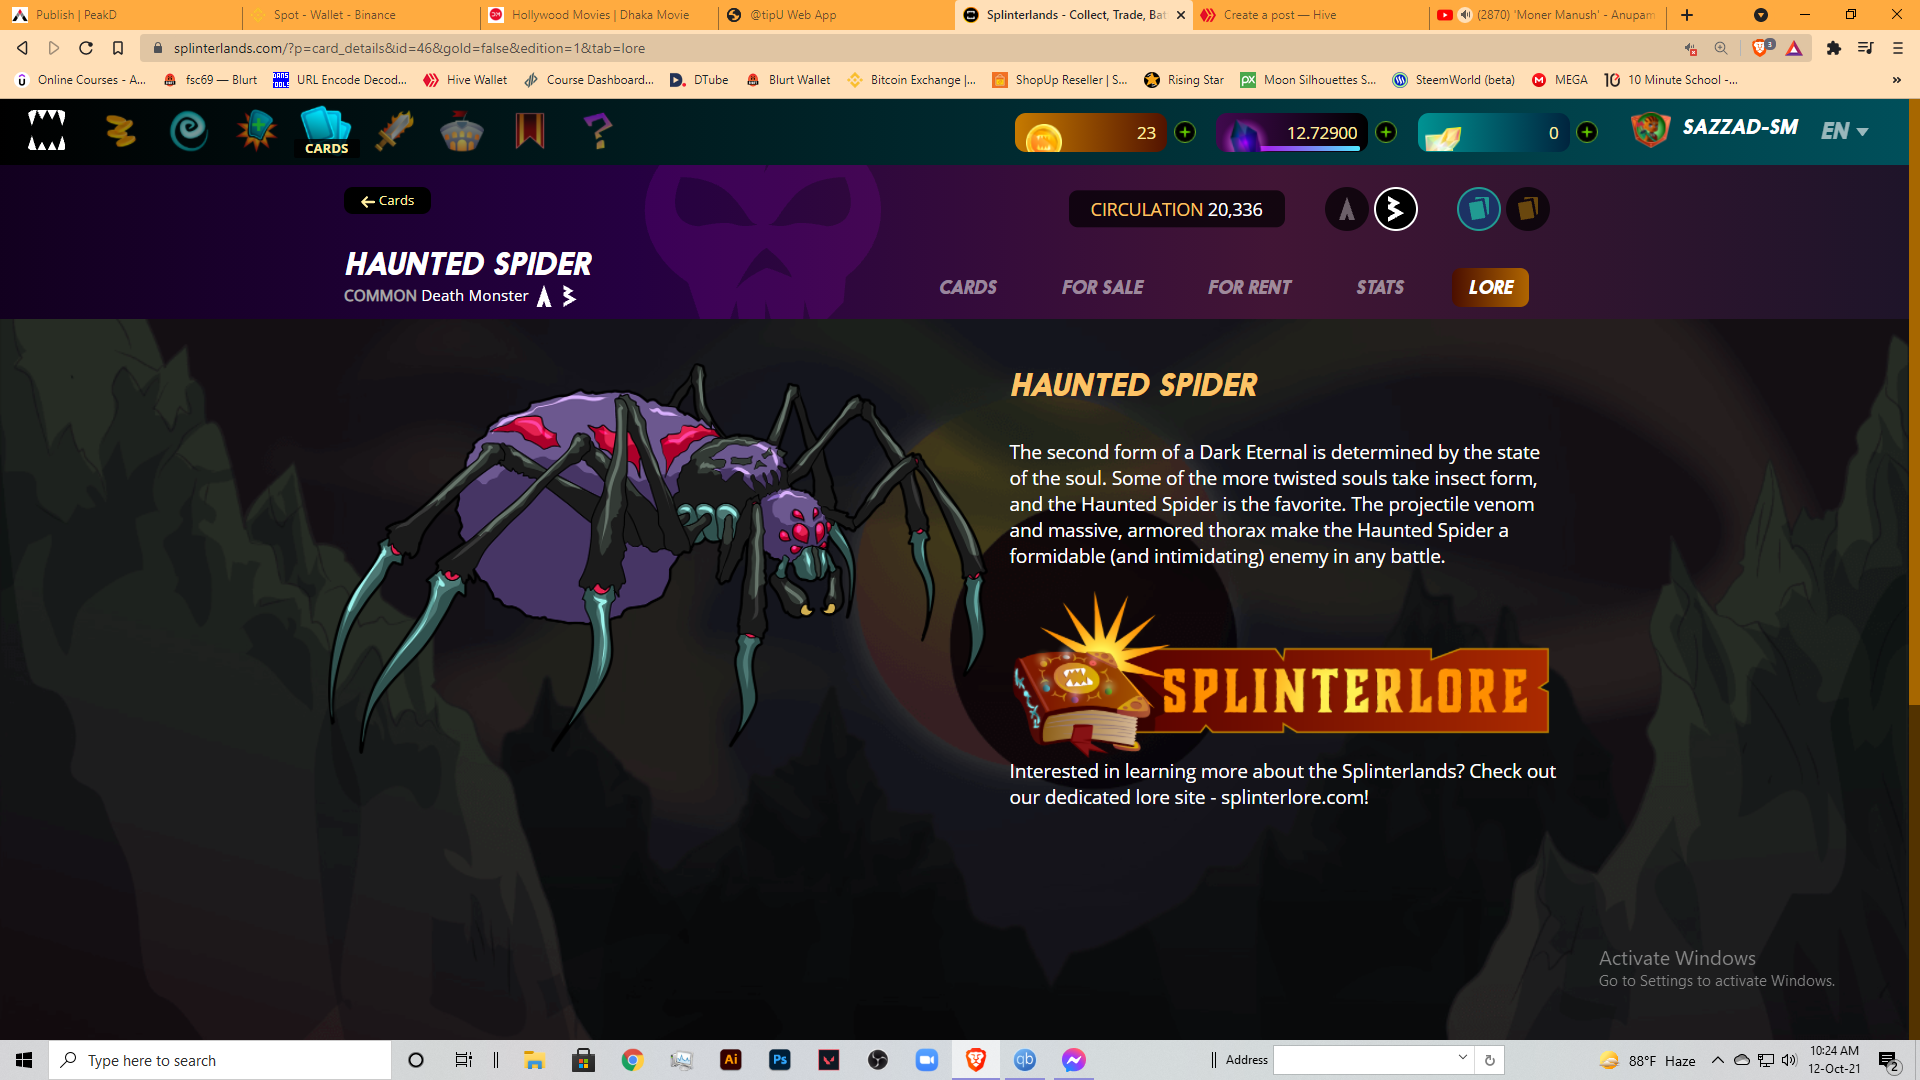The width and height of the screenshot is (1920, 1080).
Task: Open Windows Start menu
Action: [x=24, y=1060]
